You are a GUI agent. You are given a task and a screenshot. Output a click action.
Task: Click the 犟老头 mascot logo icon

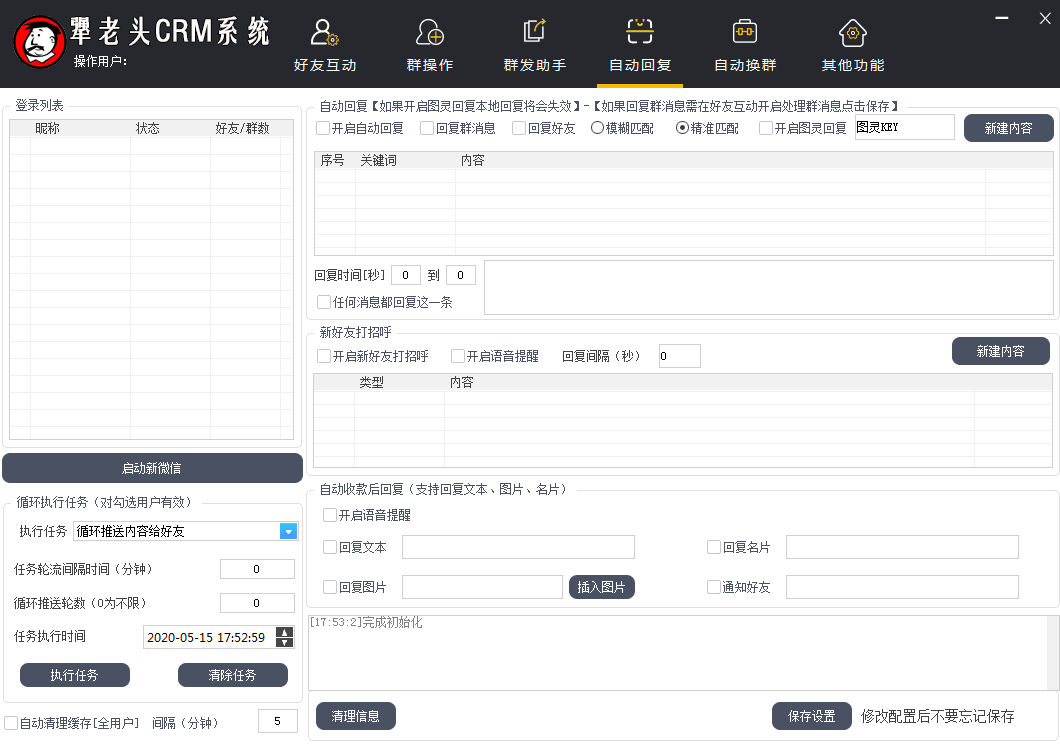pos(39,42)
